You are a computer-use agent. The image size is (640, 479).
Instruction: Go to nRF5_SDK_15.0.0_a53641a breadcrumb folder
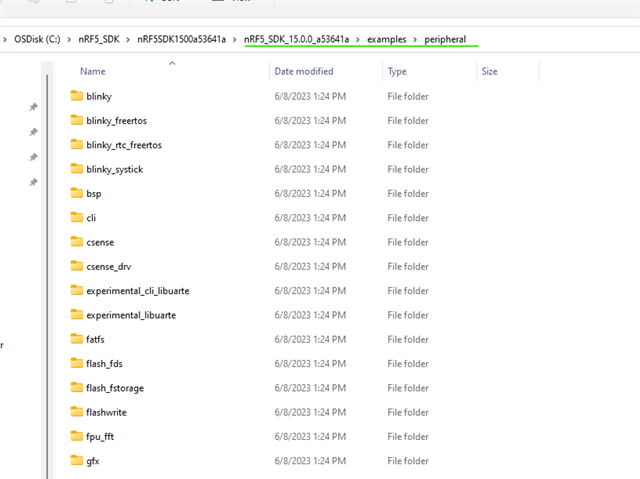click(296, 39)
